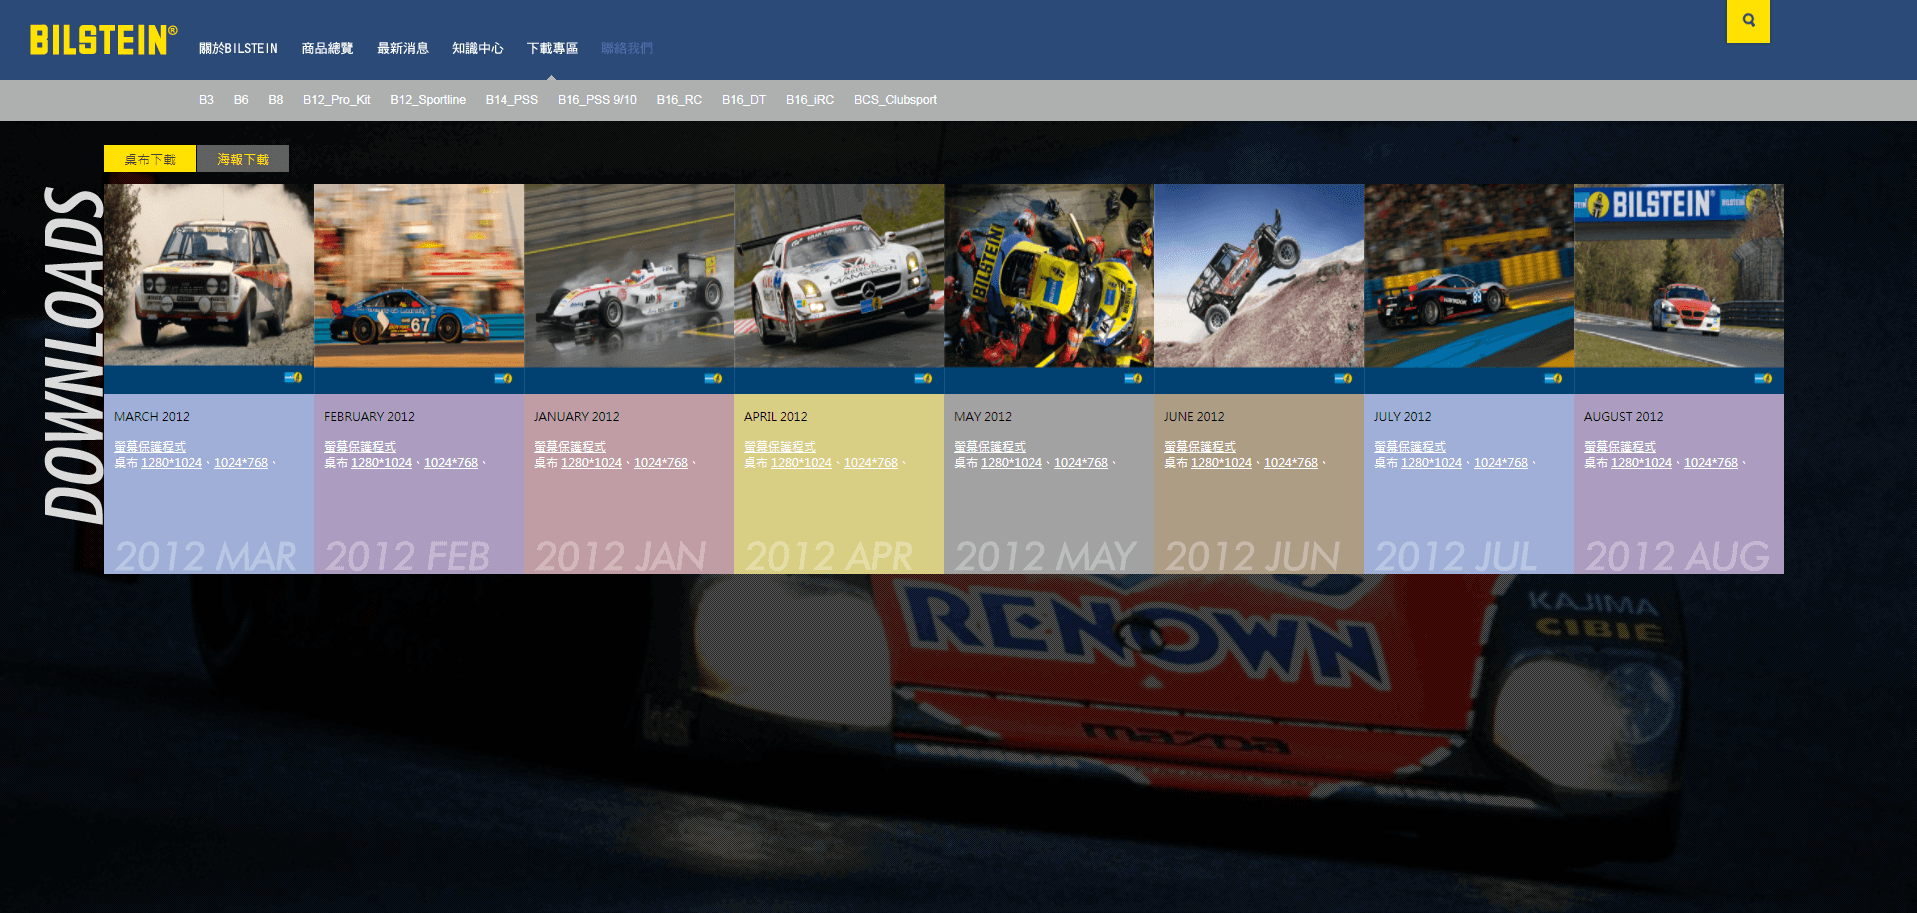
Task: Click small Bilstein badge under January 2012 image
Action: click(x=713, y=378)
